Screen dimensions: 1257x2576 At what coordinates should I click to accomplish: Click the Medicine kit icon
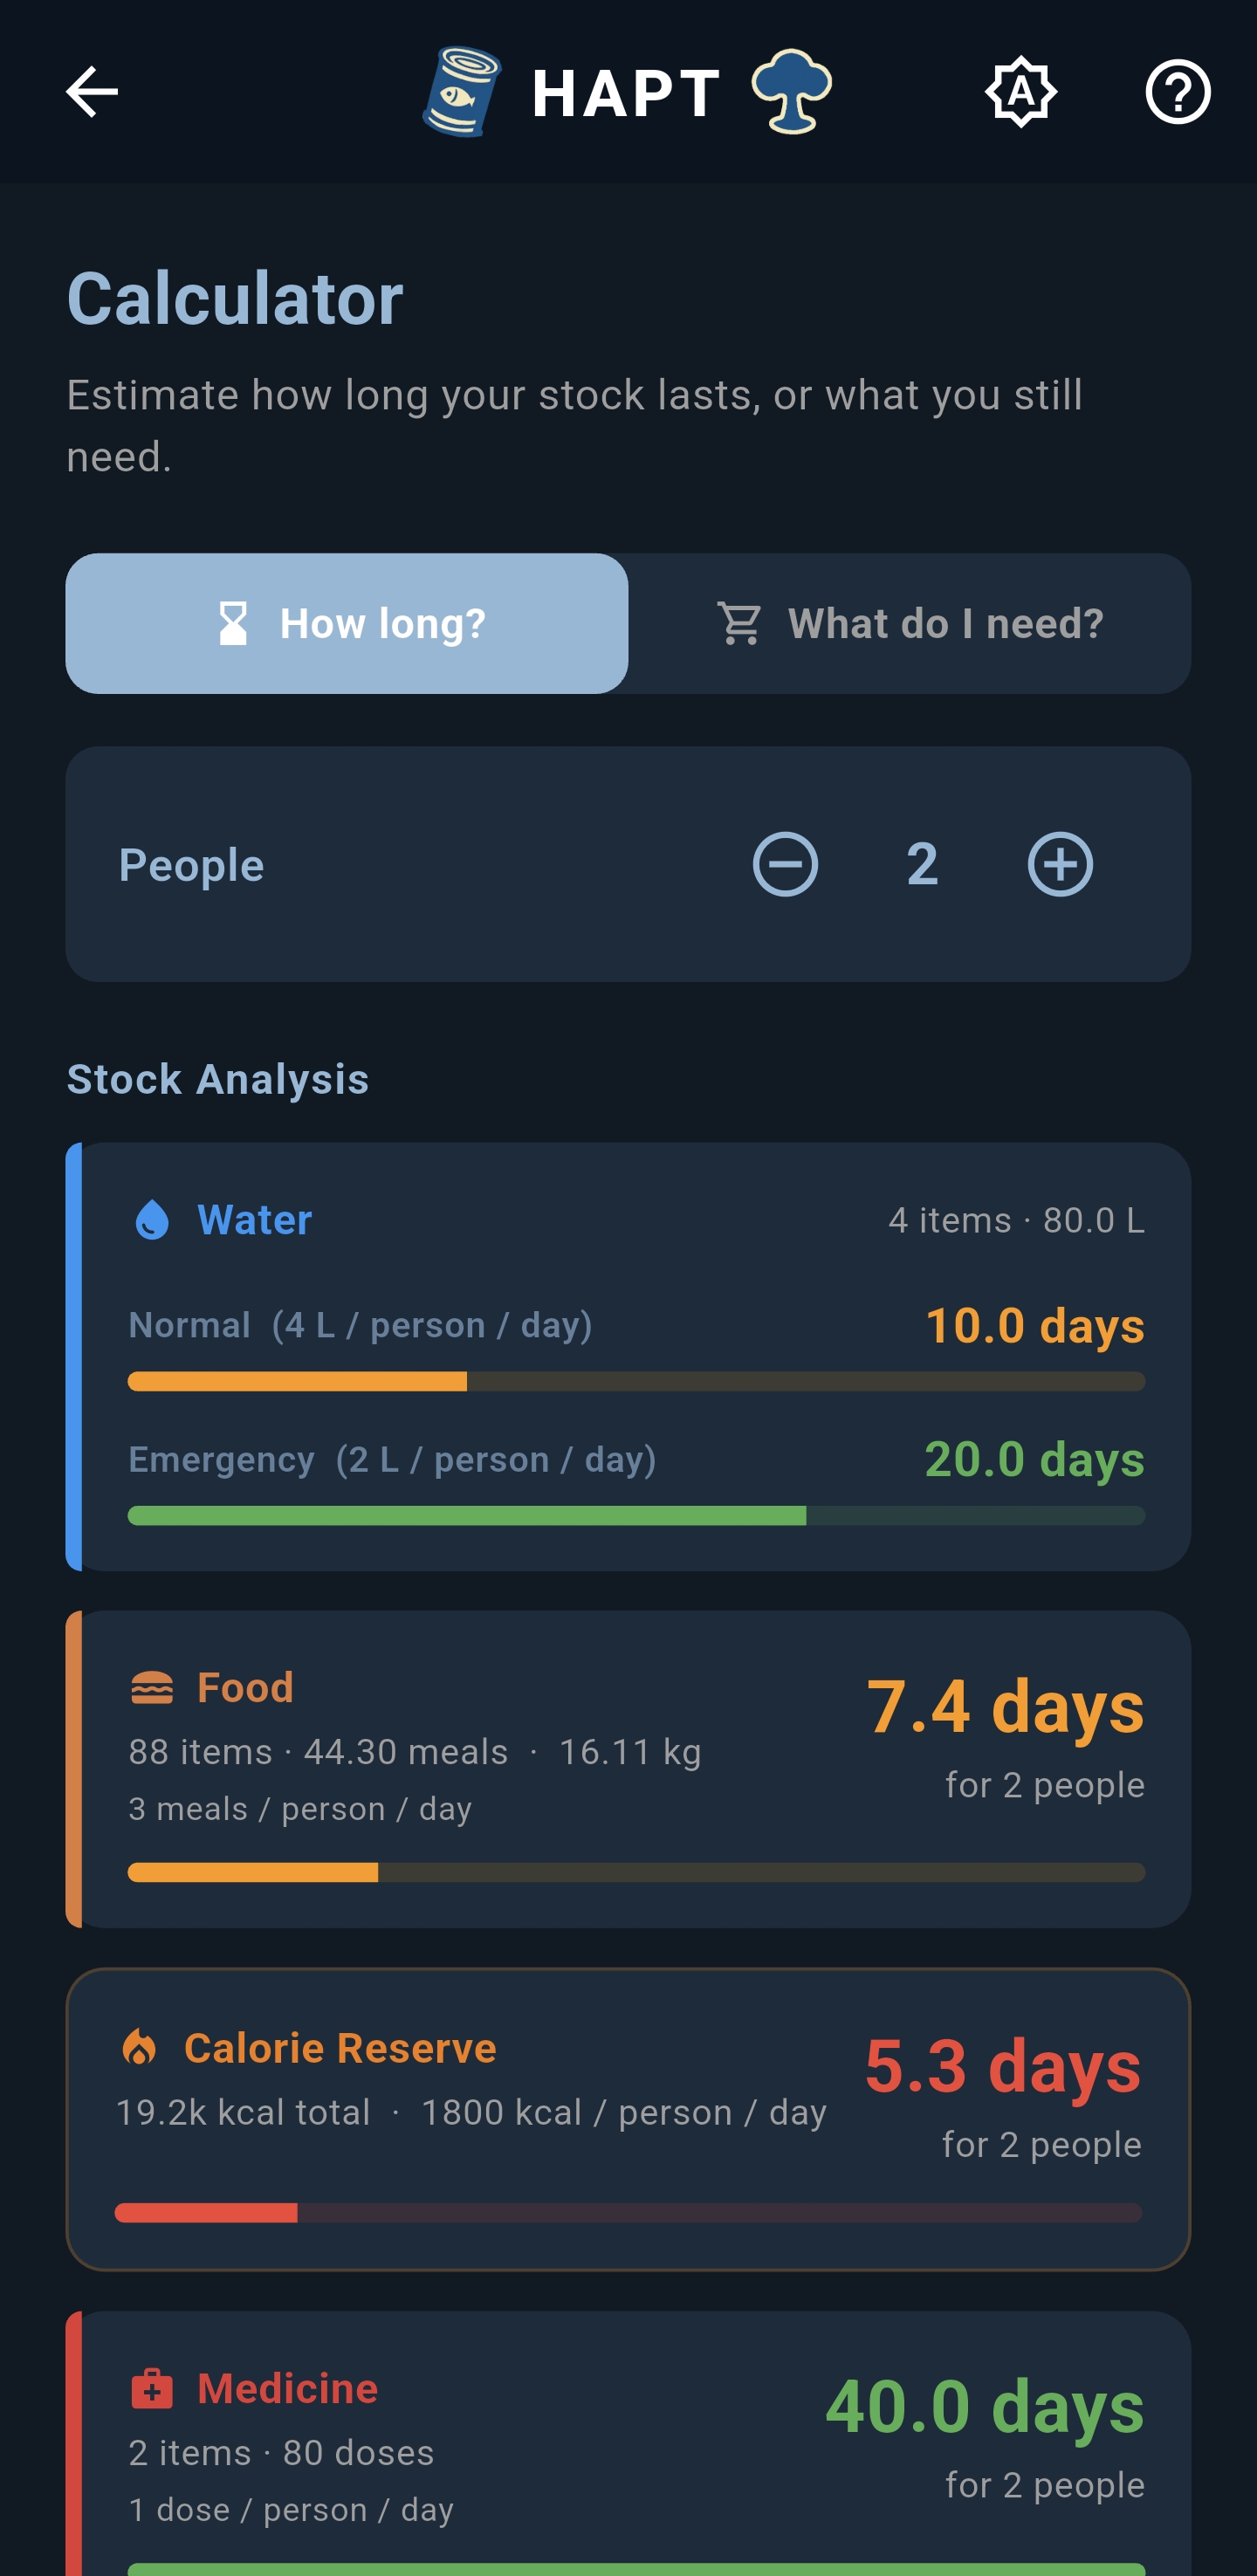(x=152, y=2389)
